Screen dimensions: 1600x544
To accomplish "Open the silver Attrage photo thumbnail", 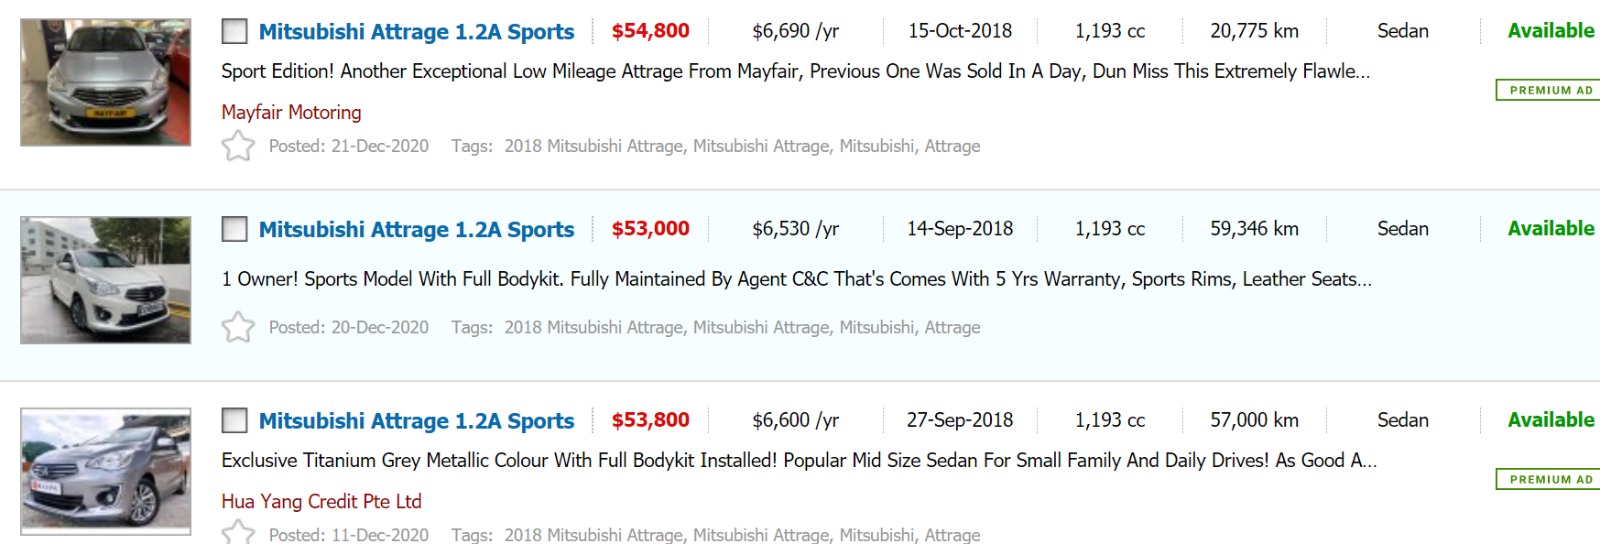I will click(x=105, y=82).
